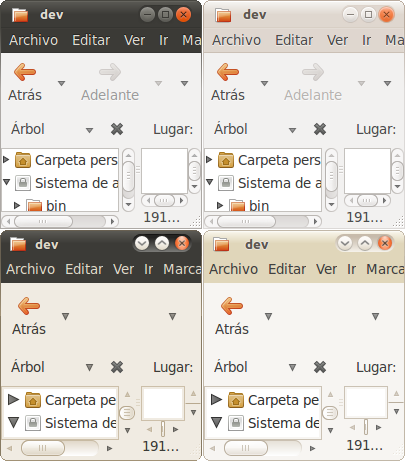The image size is (405, 461).
Task: Click 'Lugar:' label in top-right window
Action: coord(376,129)
